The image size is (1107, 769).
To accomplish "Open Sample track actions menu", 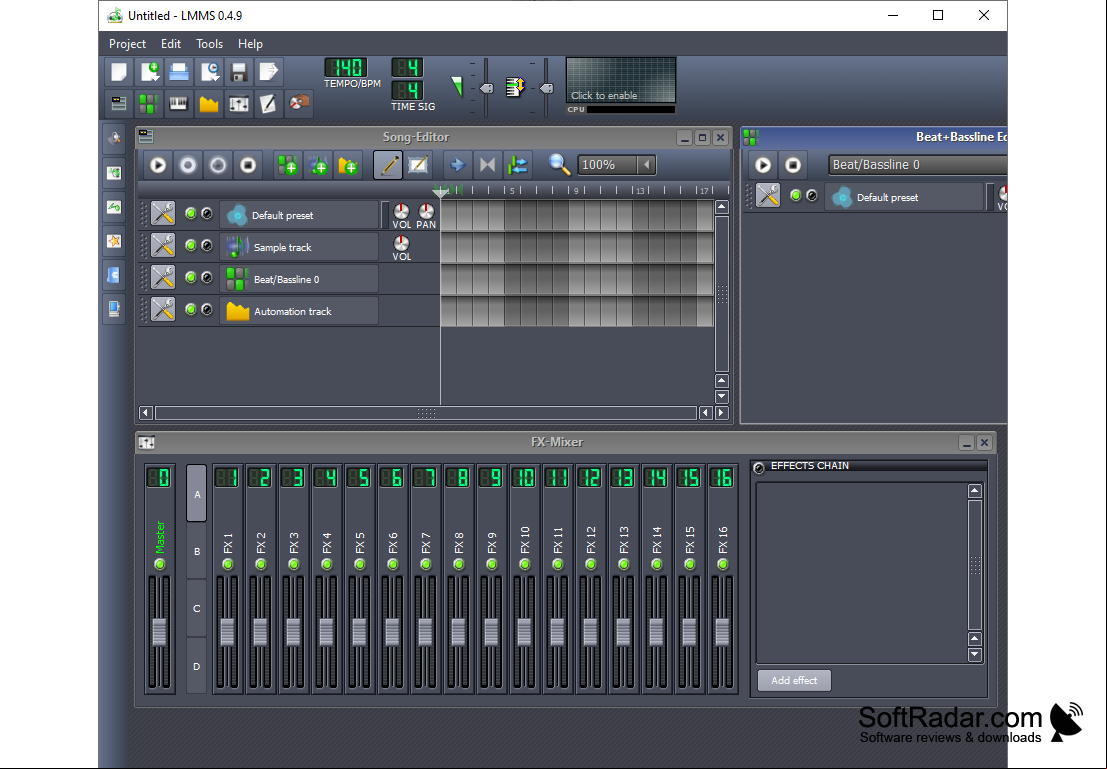I will tap(163, 246).
